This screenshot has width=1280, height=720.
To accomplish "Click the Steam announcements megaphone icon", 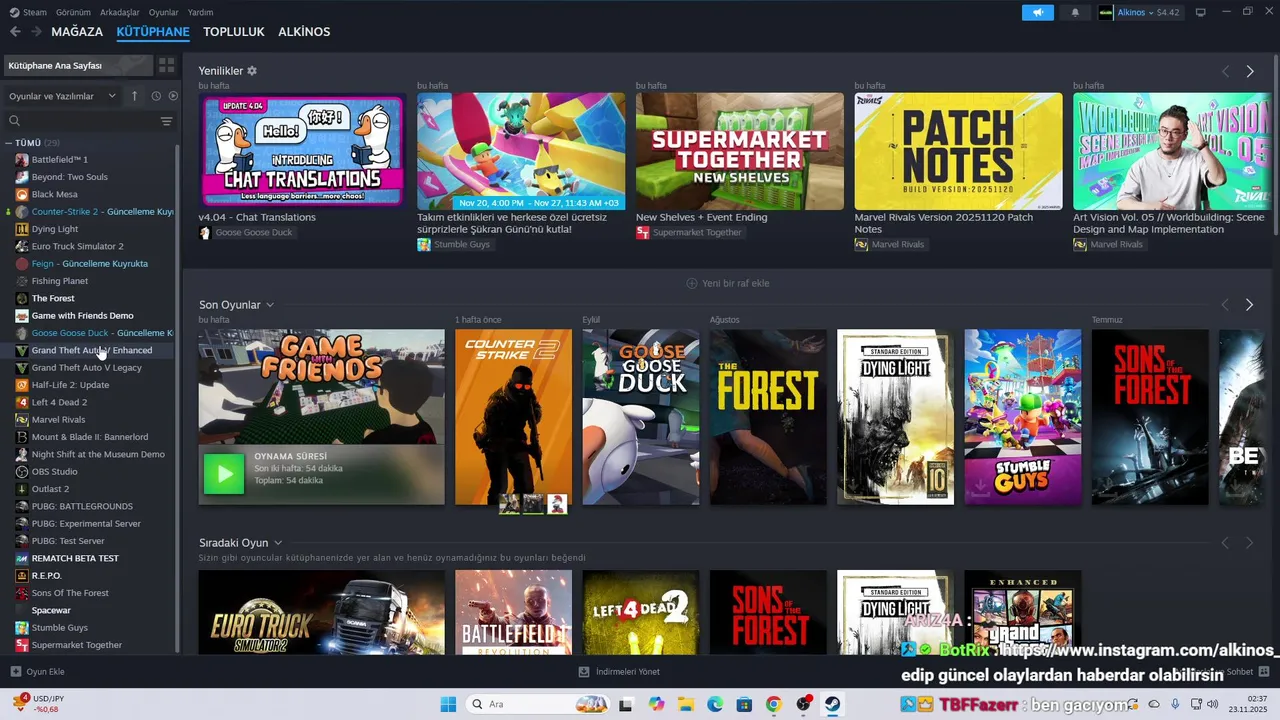I will 1038,12.
